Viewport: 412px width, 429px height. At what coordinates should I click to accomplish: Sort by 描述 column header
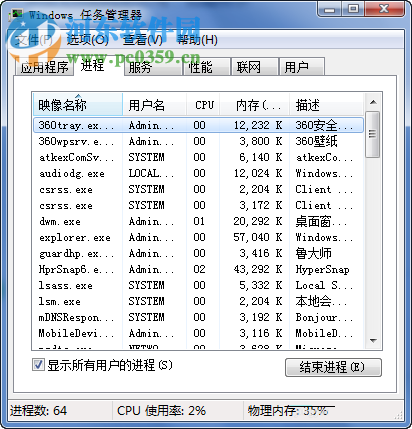326,105
